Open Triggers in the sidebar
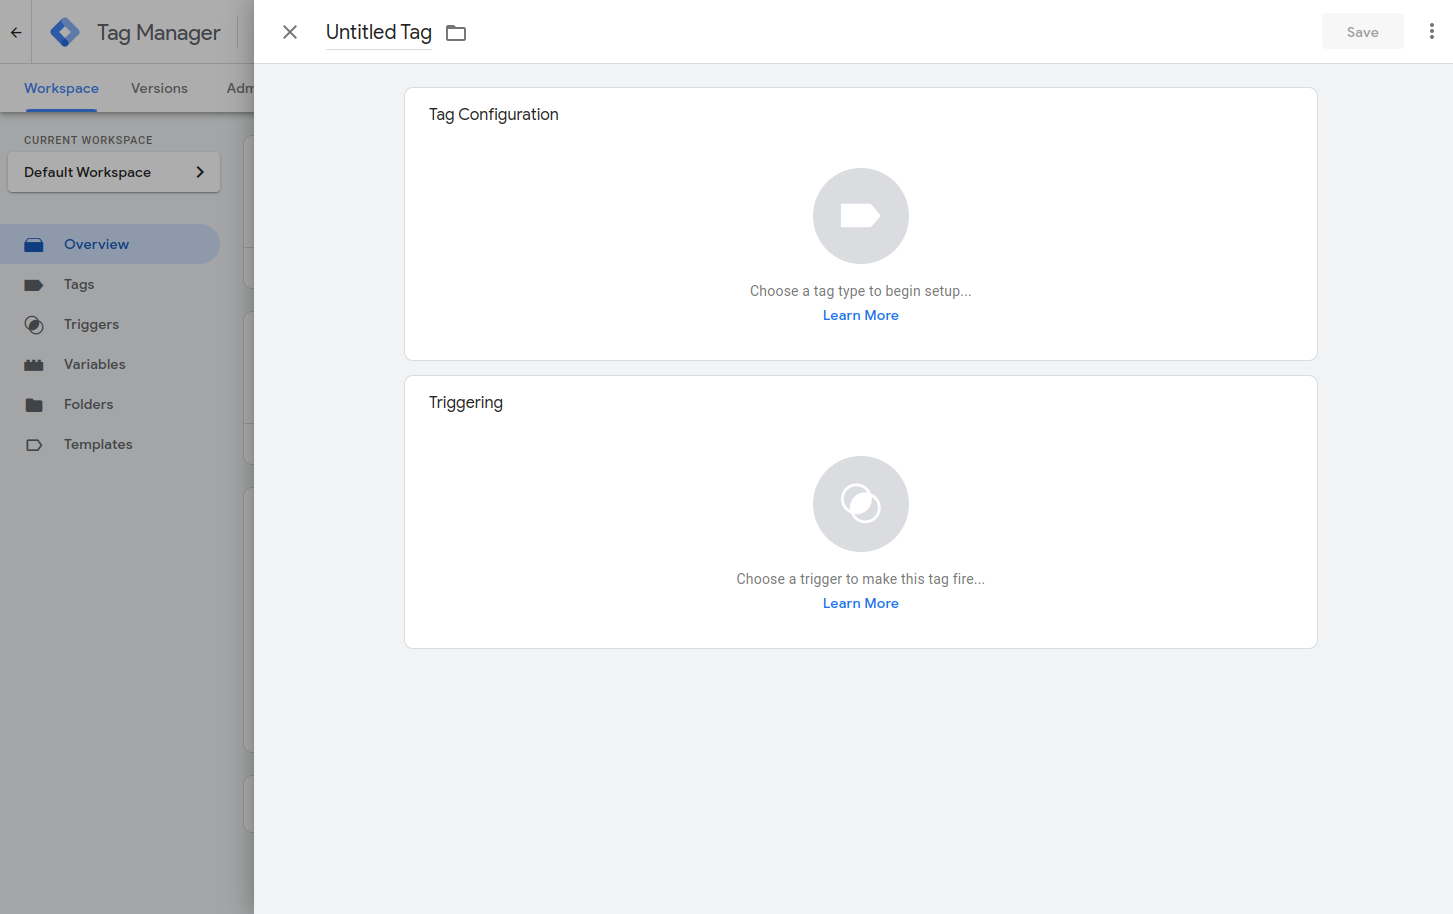The width and height of the screenshot is (1453, 914). click(110, 324)
